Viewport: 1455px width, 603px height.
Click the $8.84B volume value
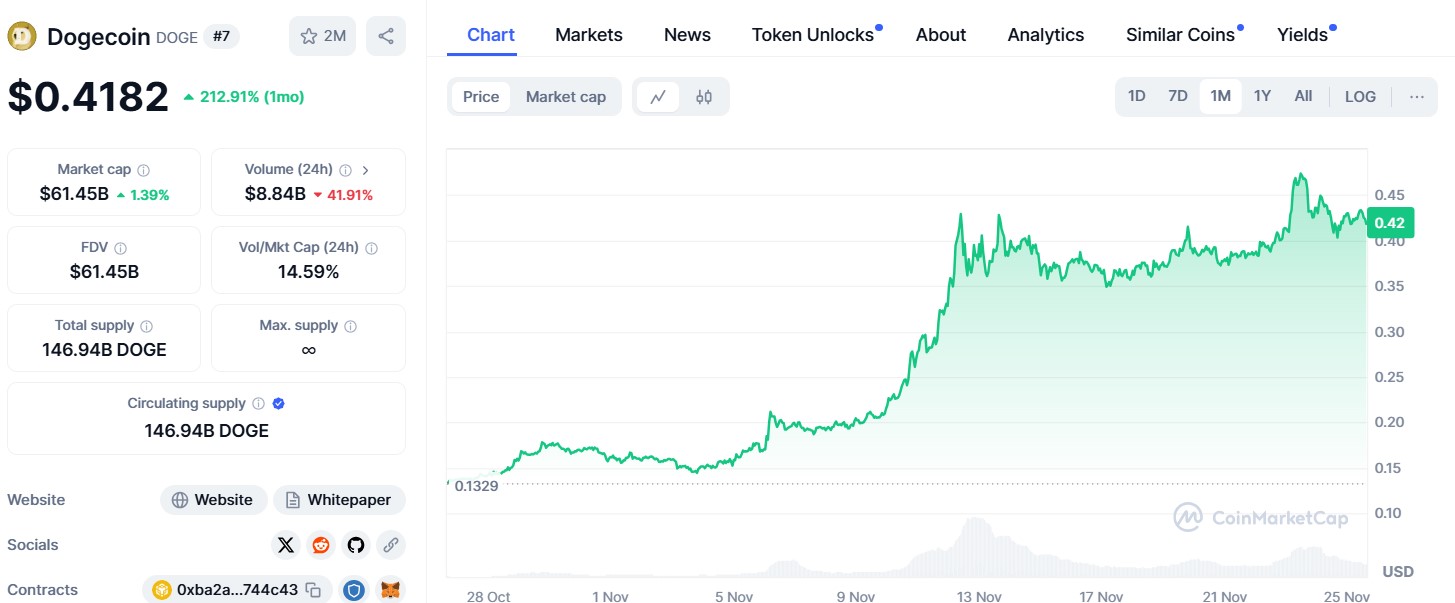coord(275,194)
